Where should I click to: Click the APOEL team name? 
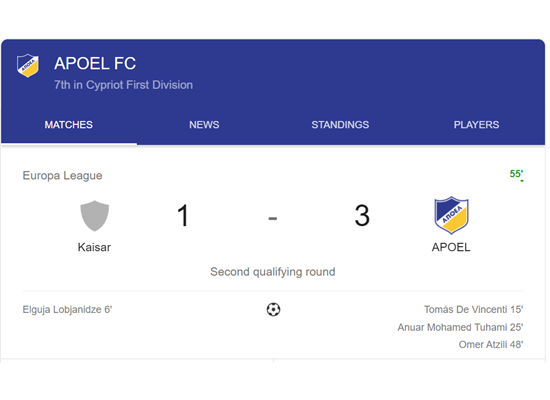[x=451, y=247]
